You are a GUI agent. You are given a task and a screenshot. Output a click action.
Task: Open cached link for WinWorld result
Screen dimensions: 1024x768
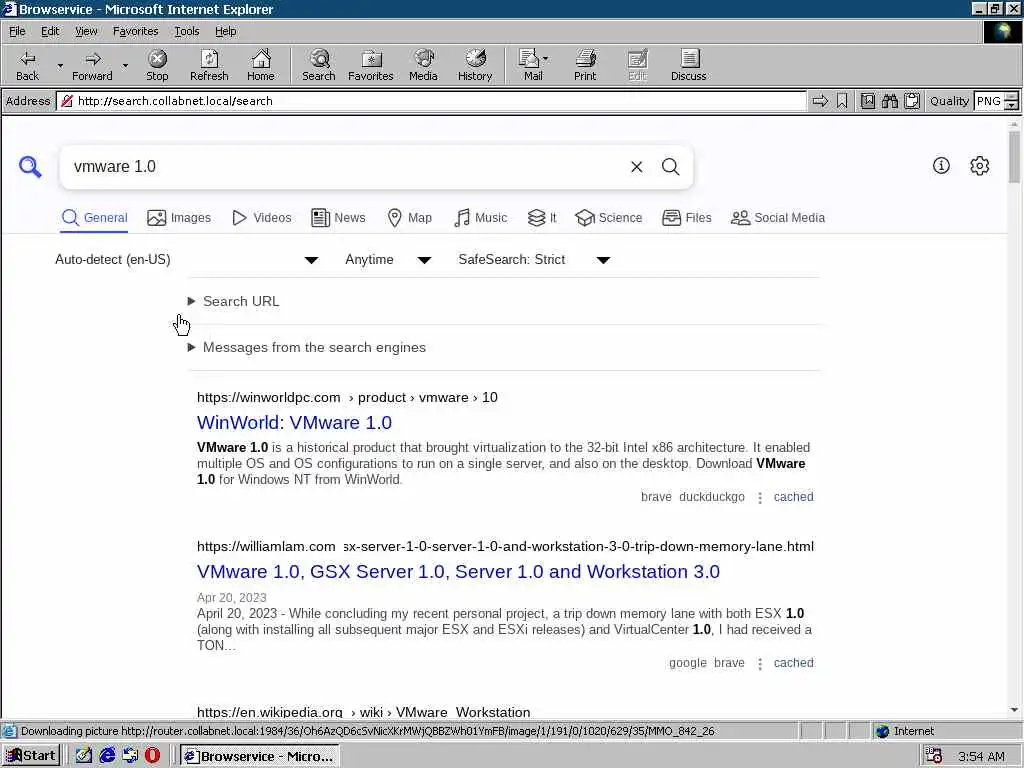pyautogui.click(x=793, y=497)
